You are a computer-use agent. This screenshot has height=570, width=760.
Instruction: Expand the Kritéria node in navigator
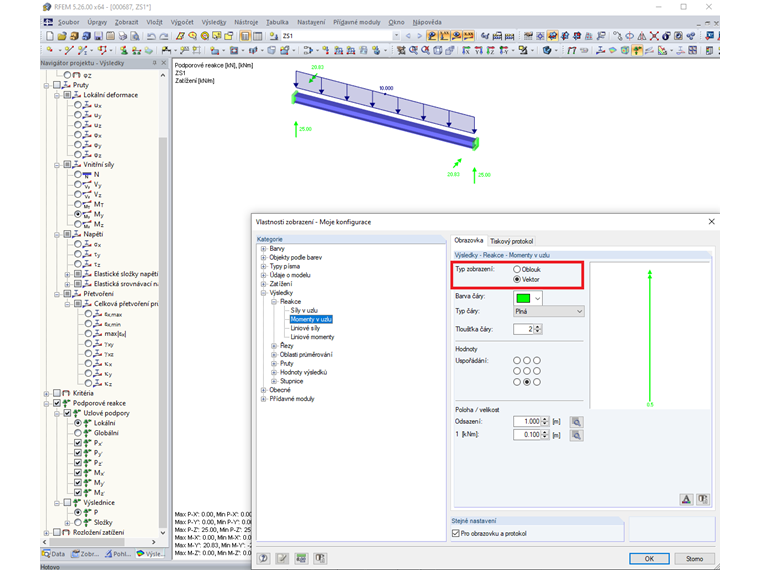point(47,394)
